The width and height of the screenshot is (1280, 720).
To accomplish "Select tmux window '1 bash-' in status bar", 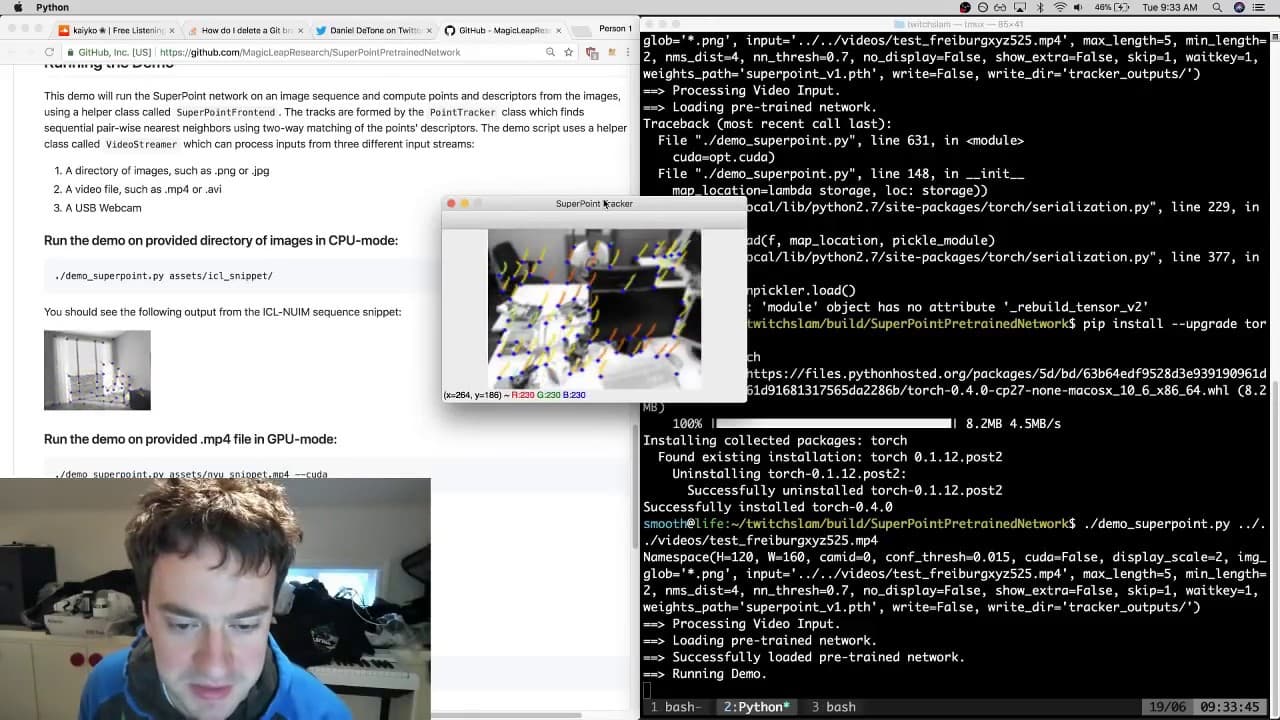I will click(x=675, y=707).
